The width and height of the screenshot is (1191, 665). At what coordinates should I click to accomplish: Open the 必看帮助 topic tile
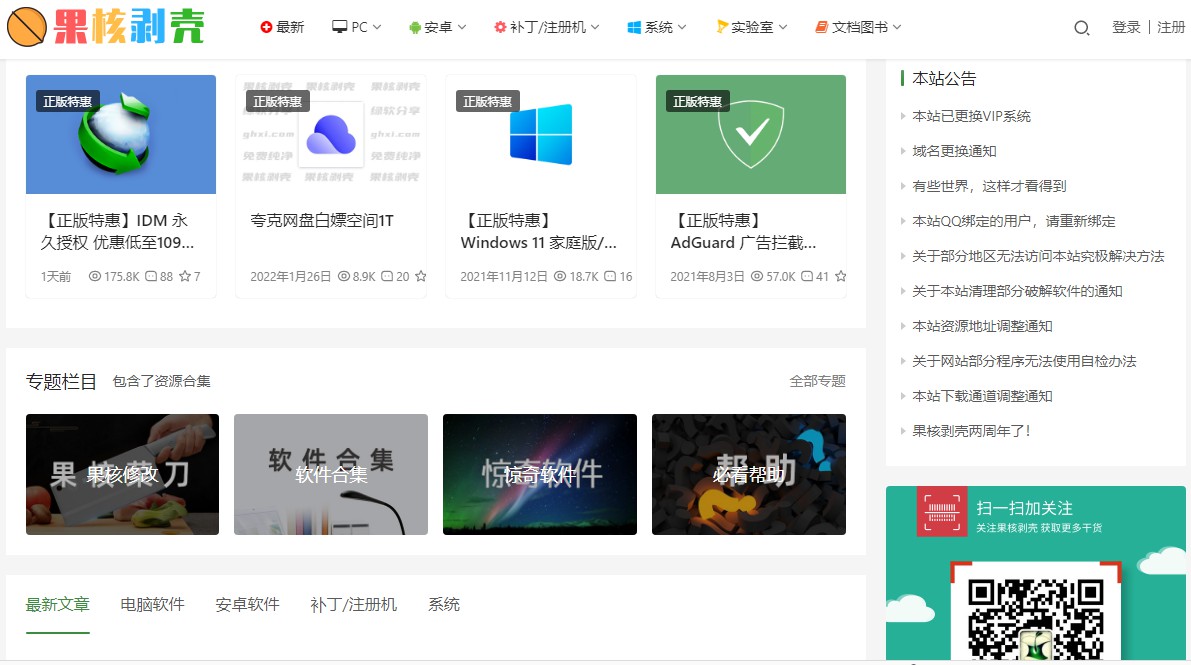(749, 474)
